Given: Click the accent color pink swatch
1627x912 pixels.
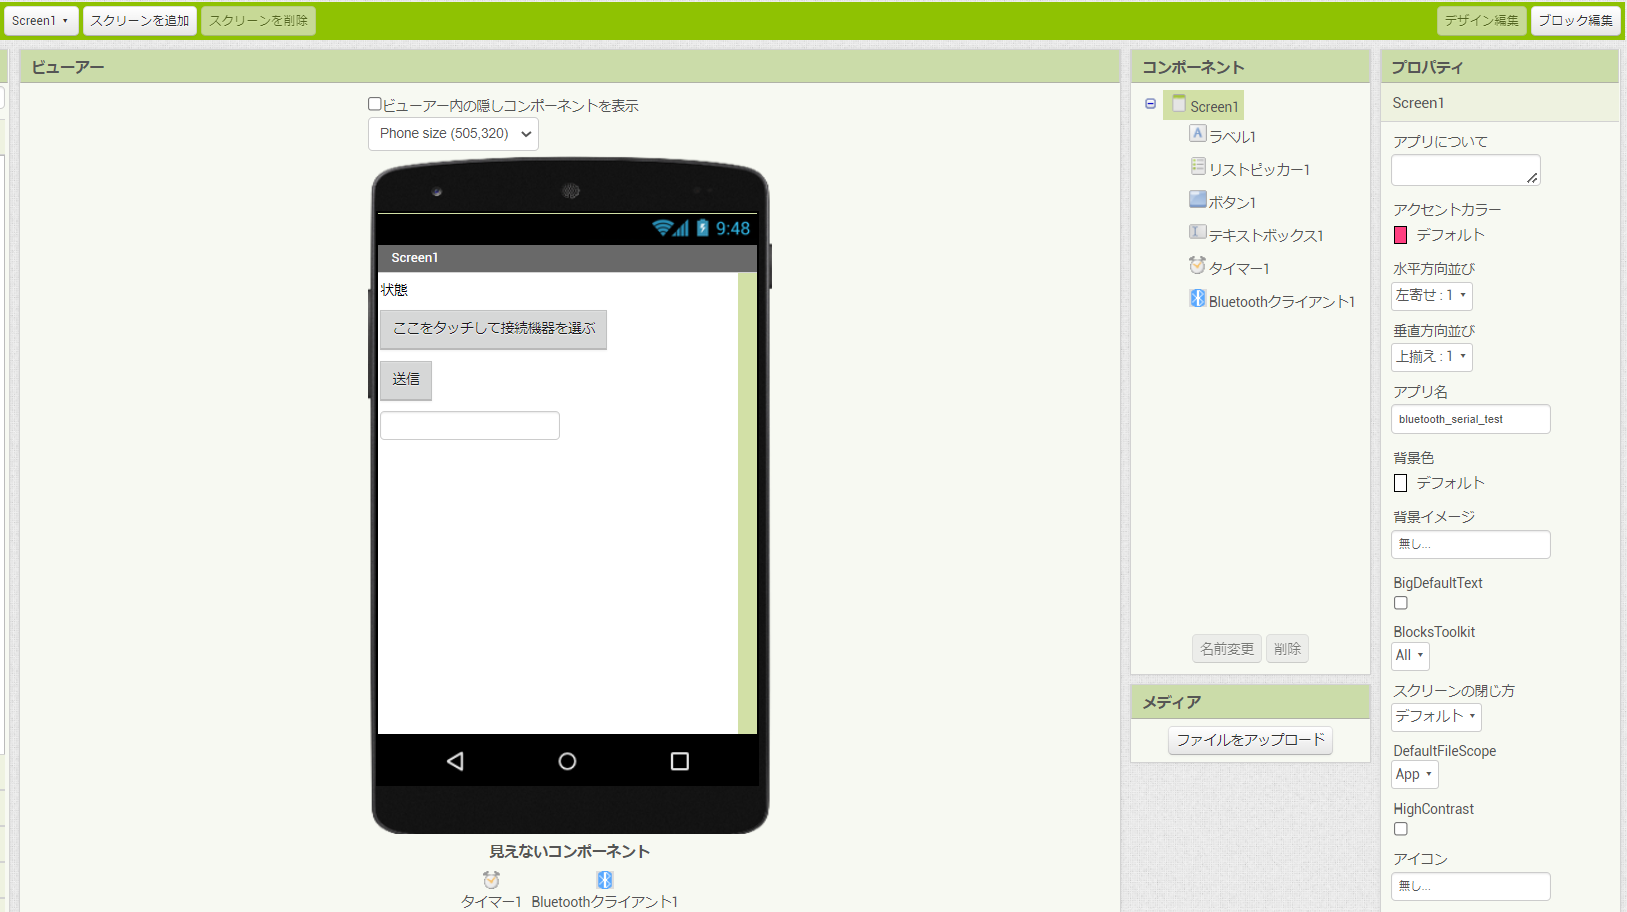Looking at the screenshot, I should coord(1400,235).
